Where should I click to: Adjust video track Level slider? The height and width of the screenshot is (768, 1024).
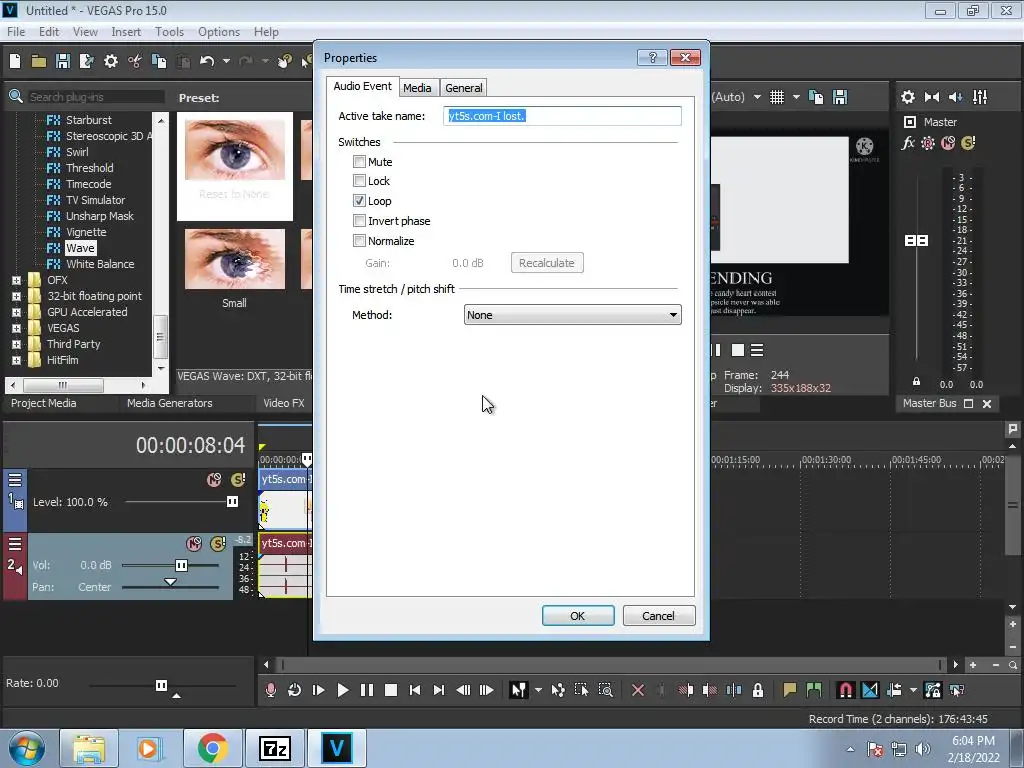point(232,502)
